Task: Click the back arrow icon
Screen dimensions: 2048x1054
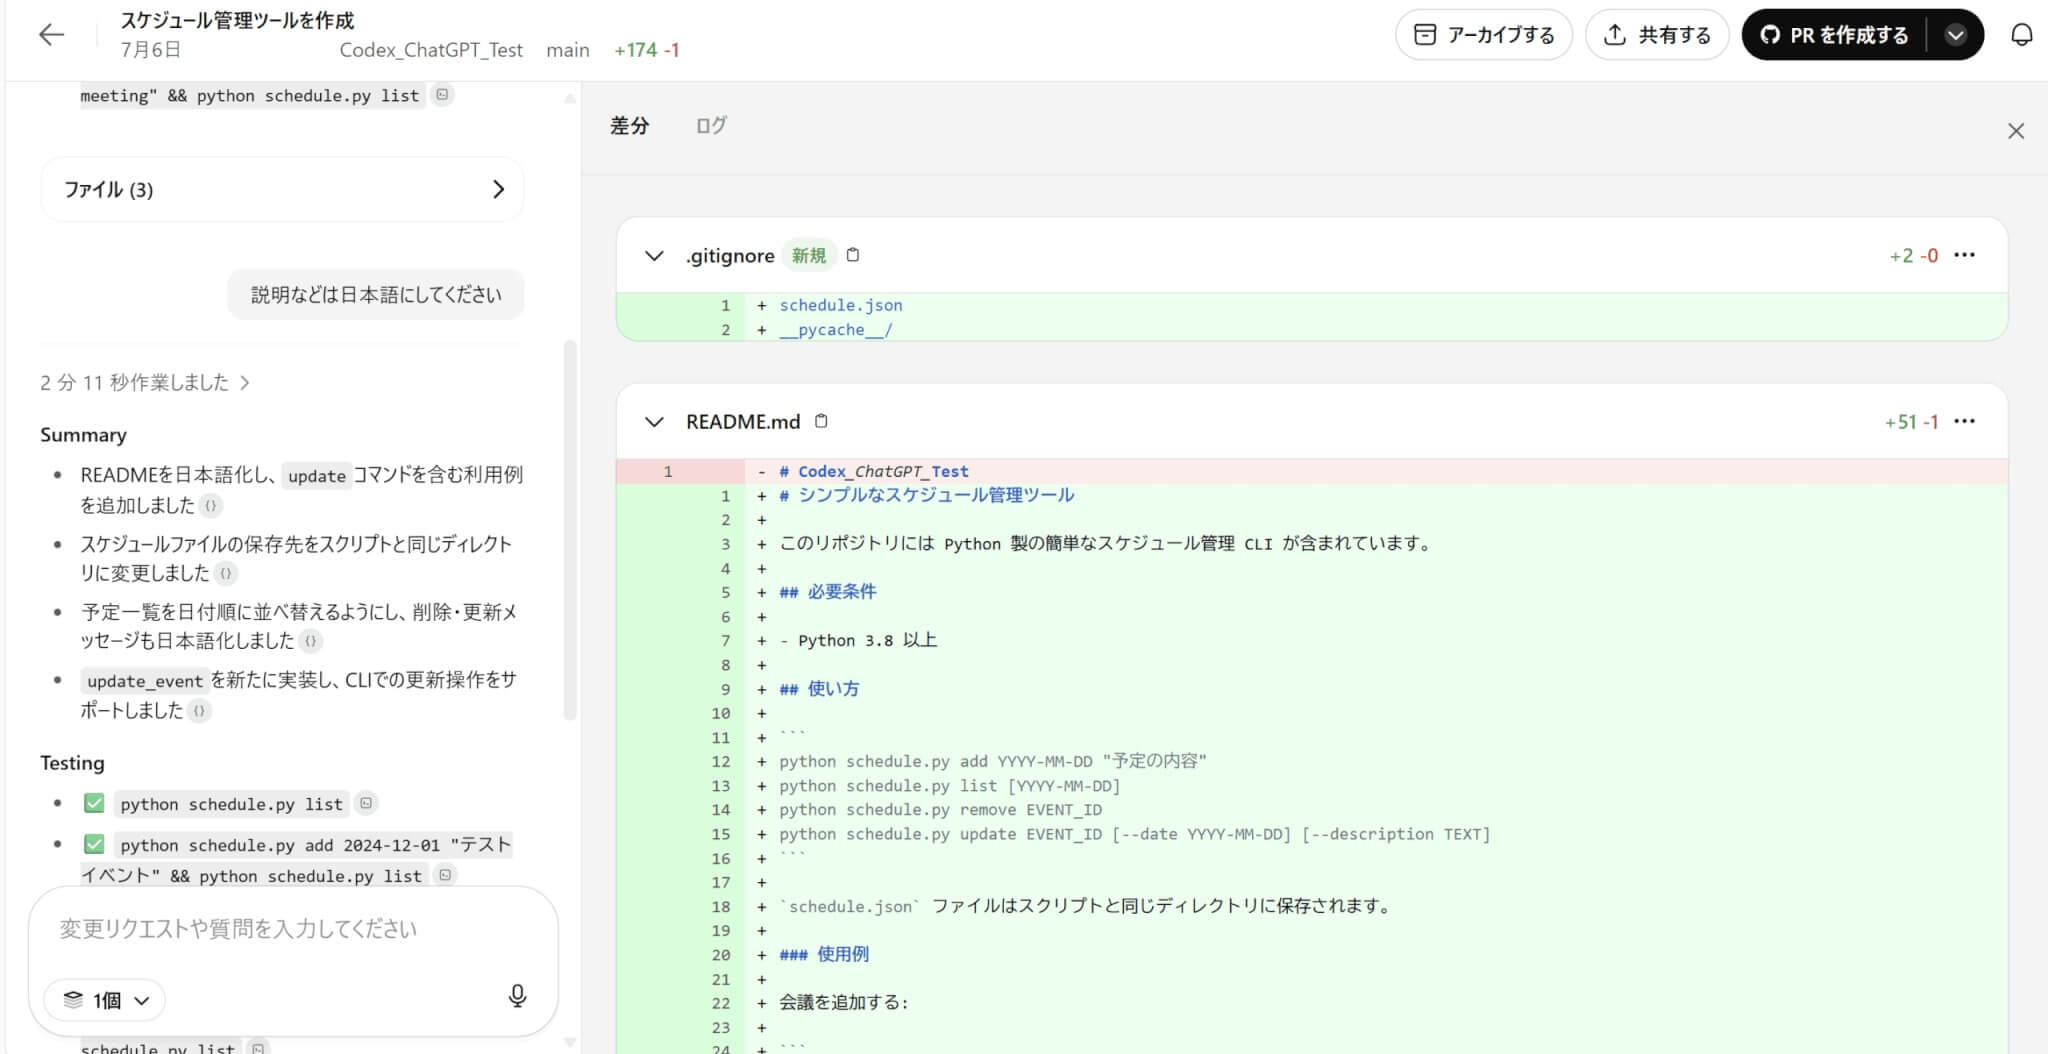Action: 51,35
